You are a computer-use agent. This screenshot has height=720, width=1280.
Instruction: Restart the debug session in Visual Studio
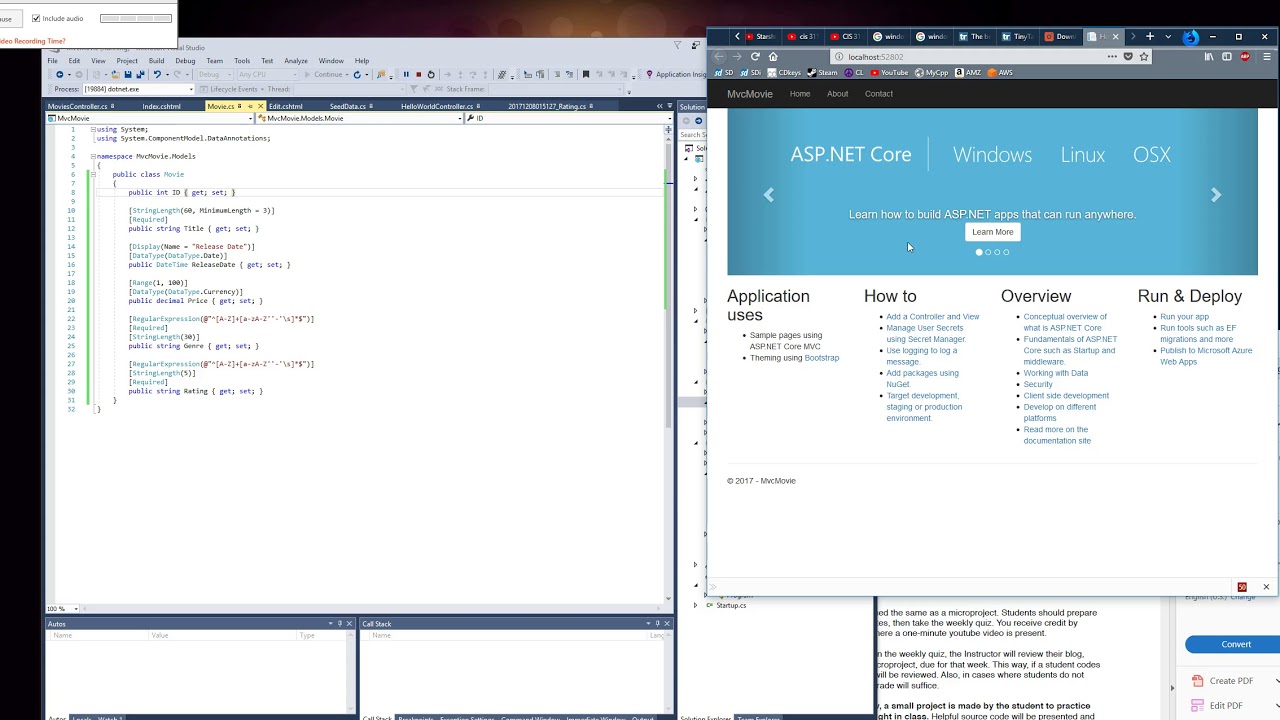click(x=431, y=74)
